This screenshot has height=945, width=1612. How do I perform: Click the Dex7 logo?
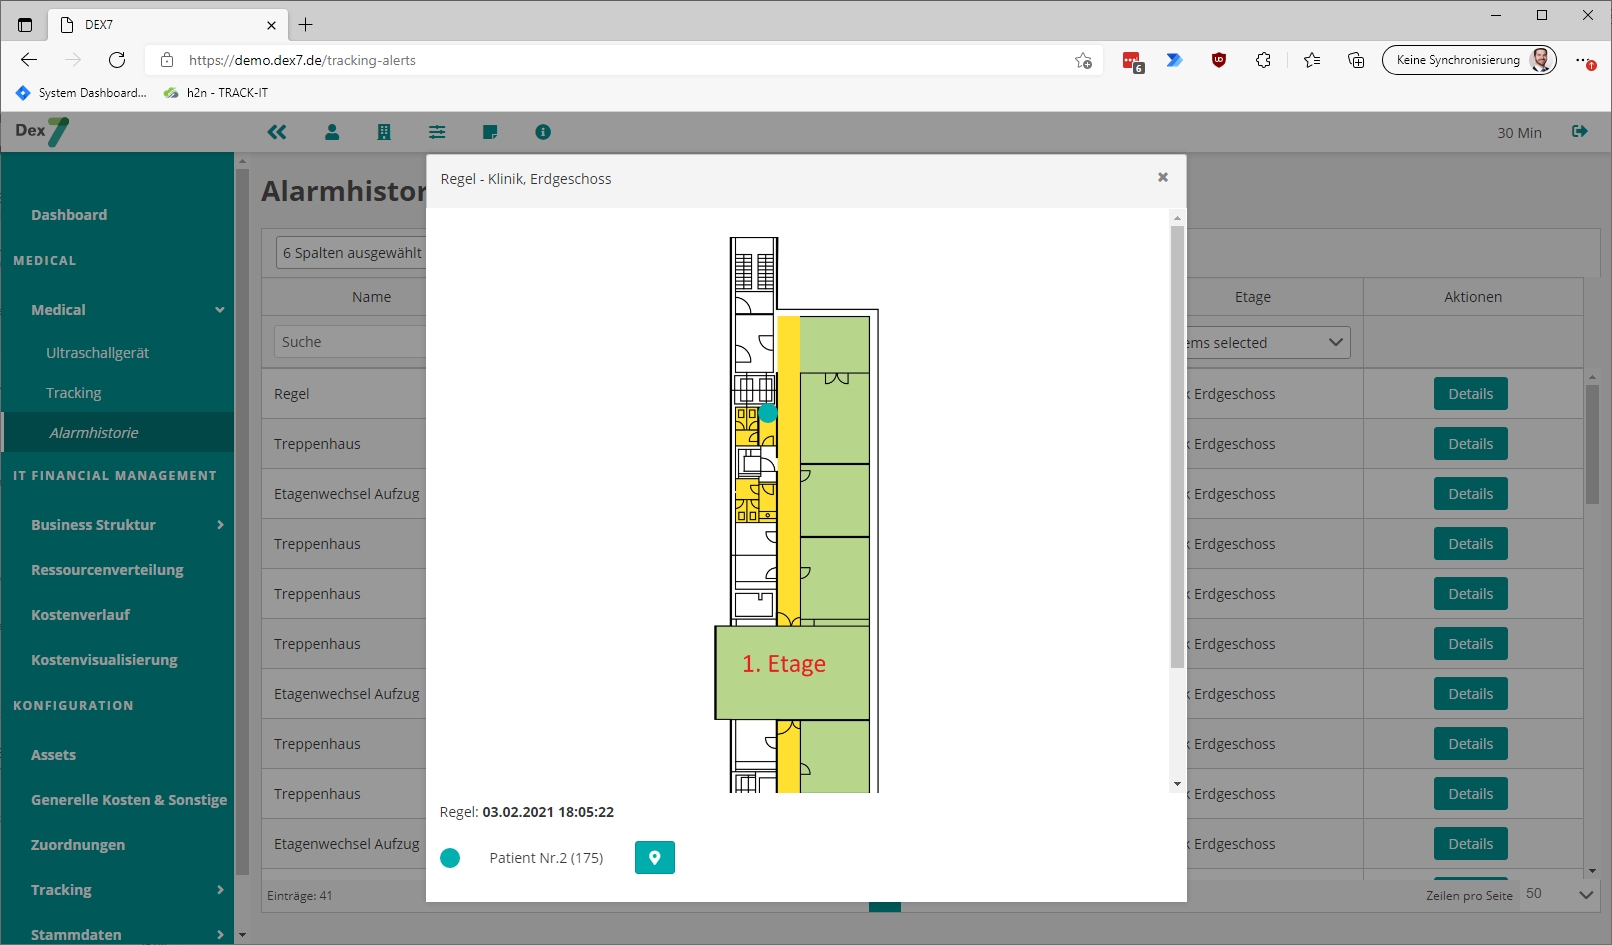(42, 132)
